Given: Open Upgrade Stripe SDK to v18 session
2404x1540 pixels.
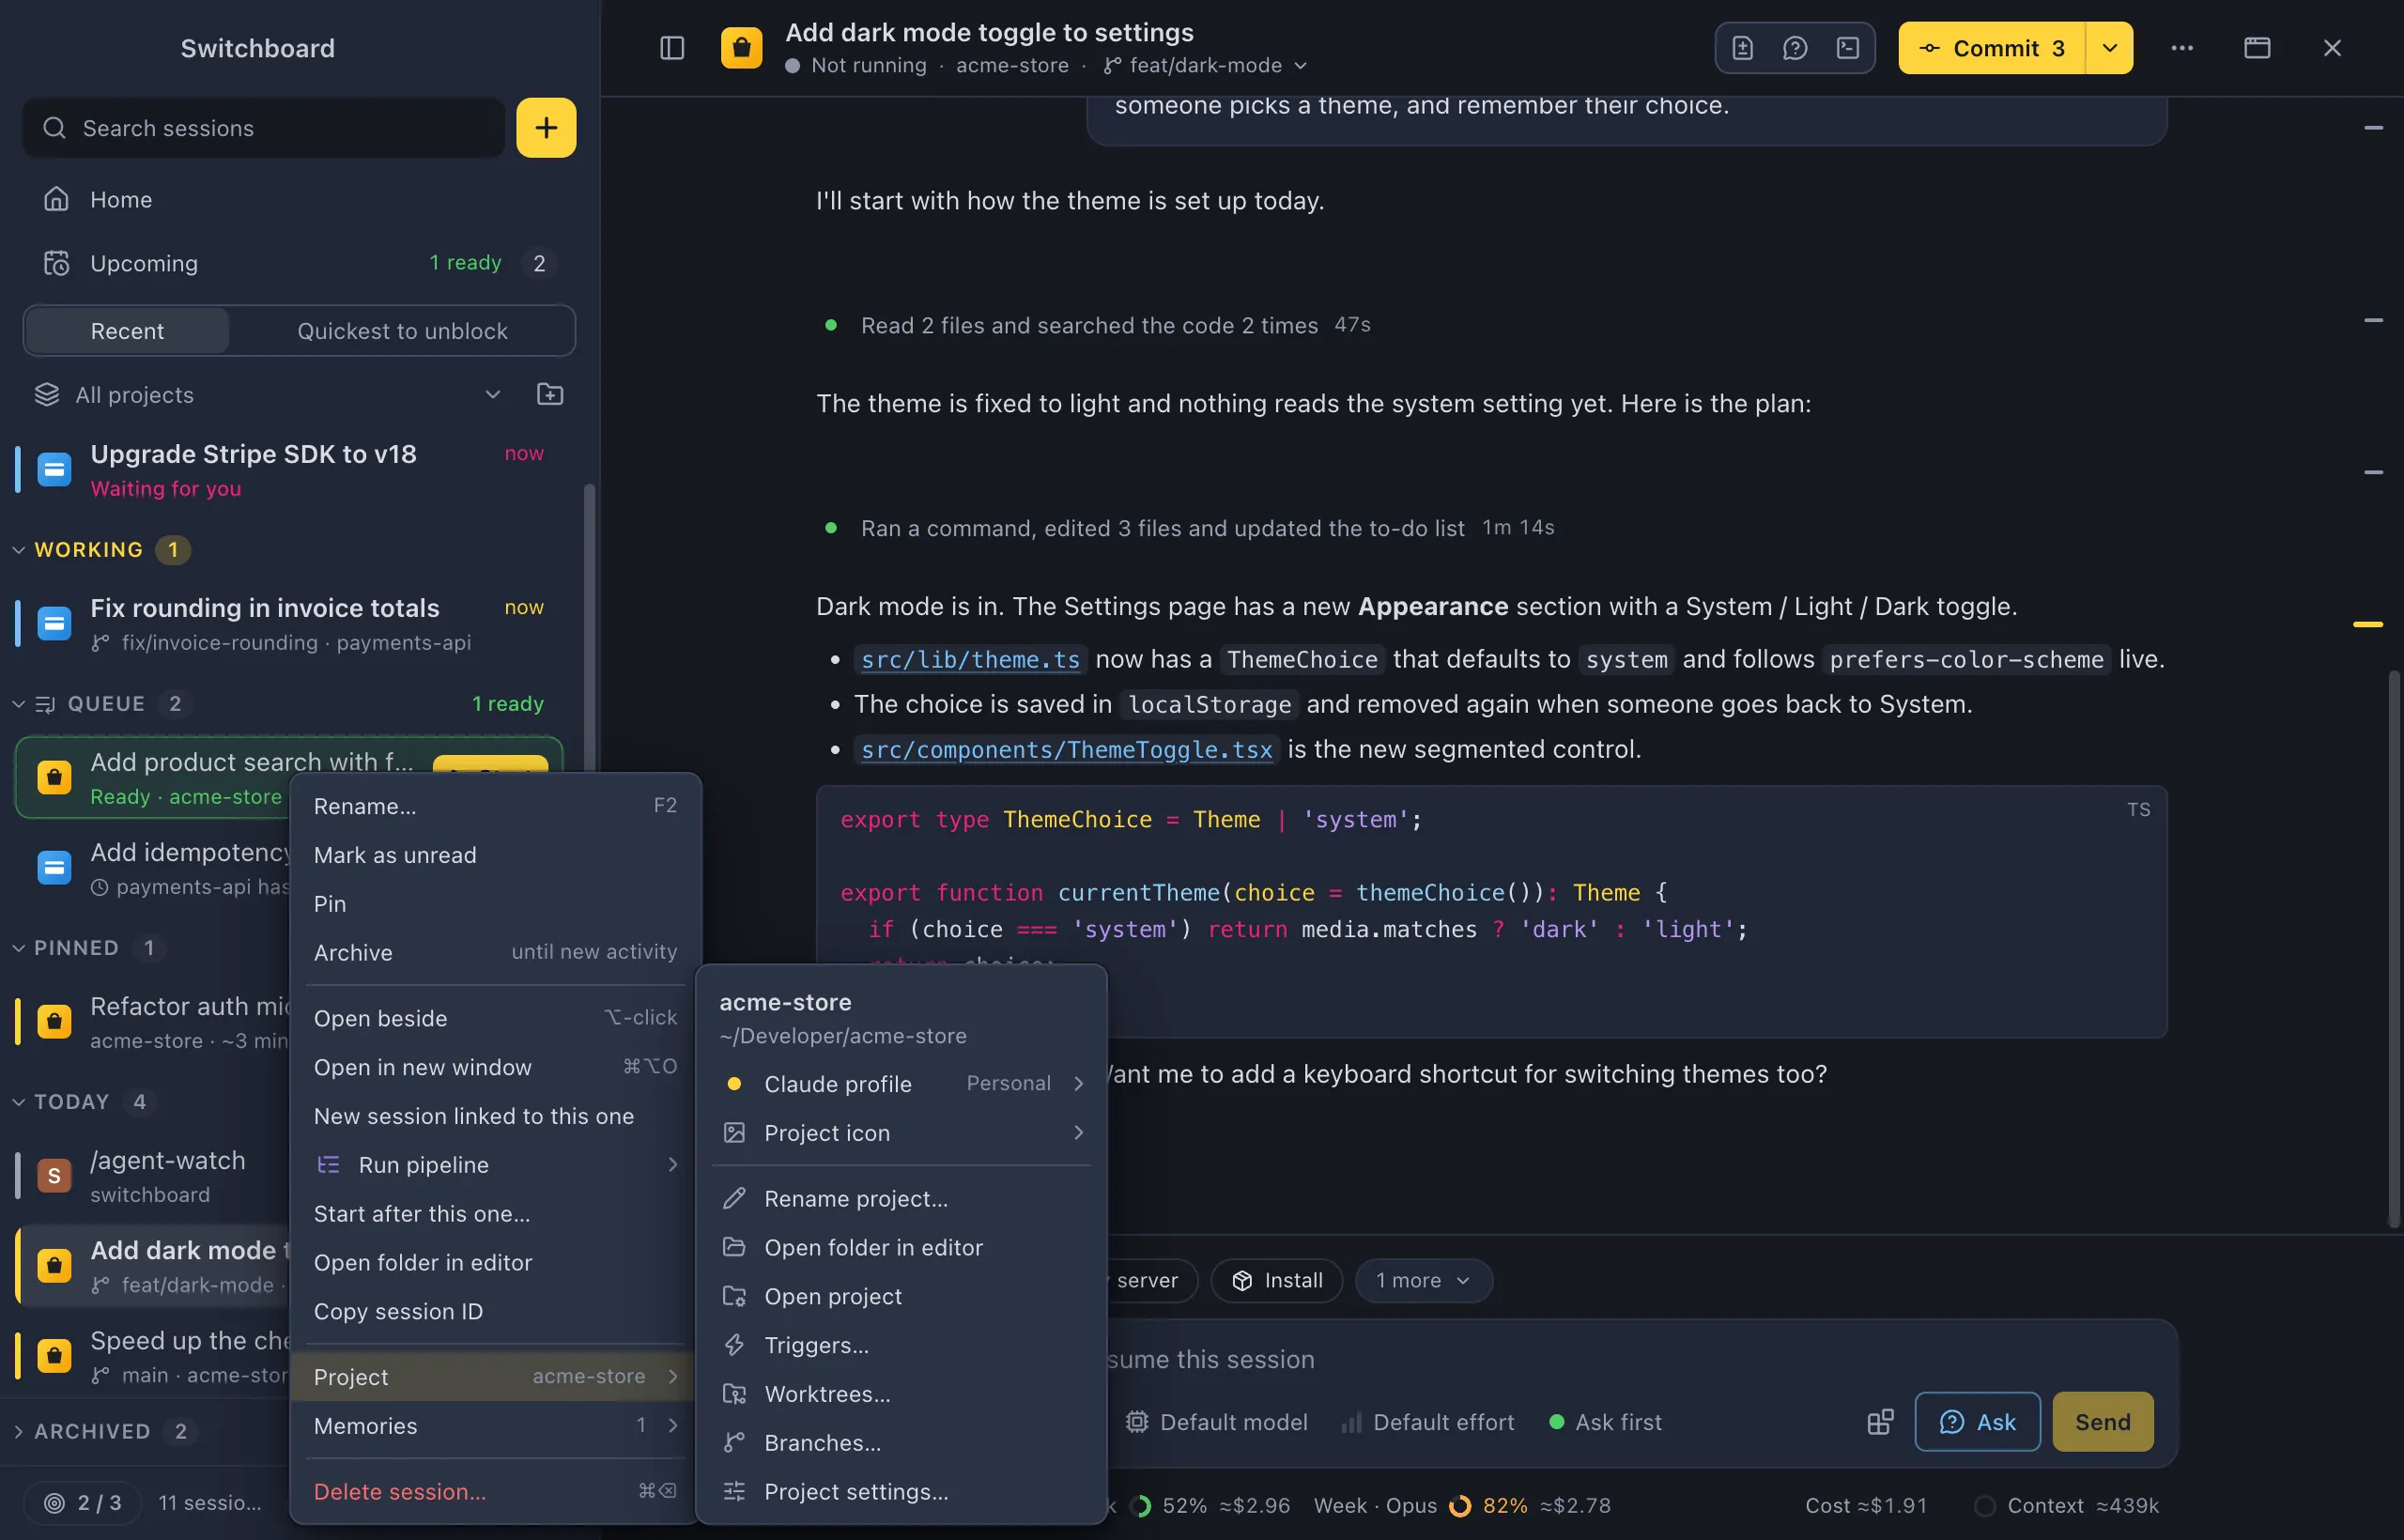Looking at the screenshot, I should (x=290, y=470).
